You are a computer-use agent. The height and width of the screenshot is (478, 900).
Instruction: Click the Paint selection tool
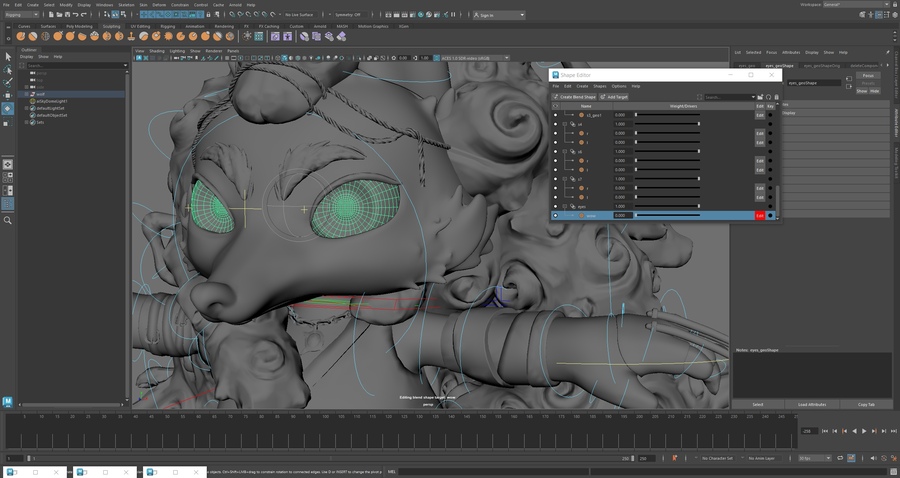tap(8, 82)
